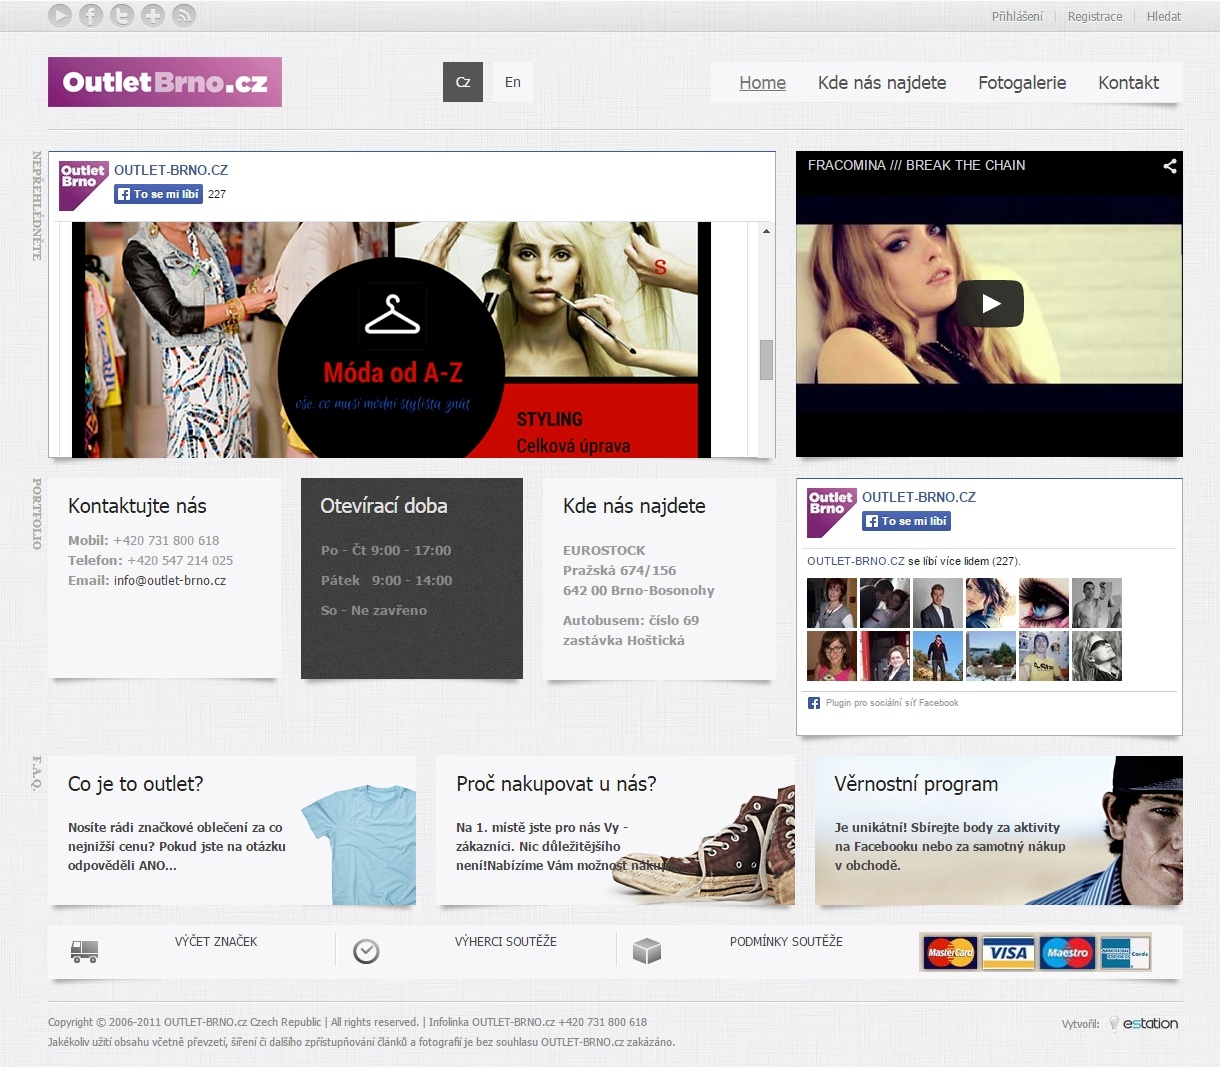The width and height of the screenshot is (1220, 1067).
Task: Click the Přihlášení login link
Action: 1017,16
